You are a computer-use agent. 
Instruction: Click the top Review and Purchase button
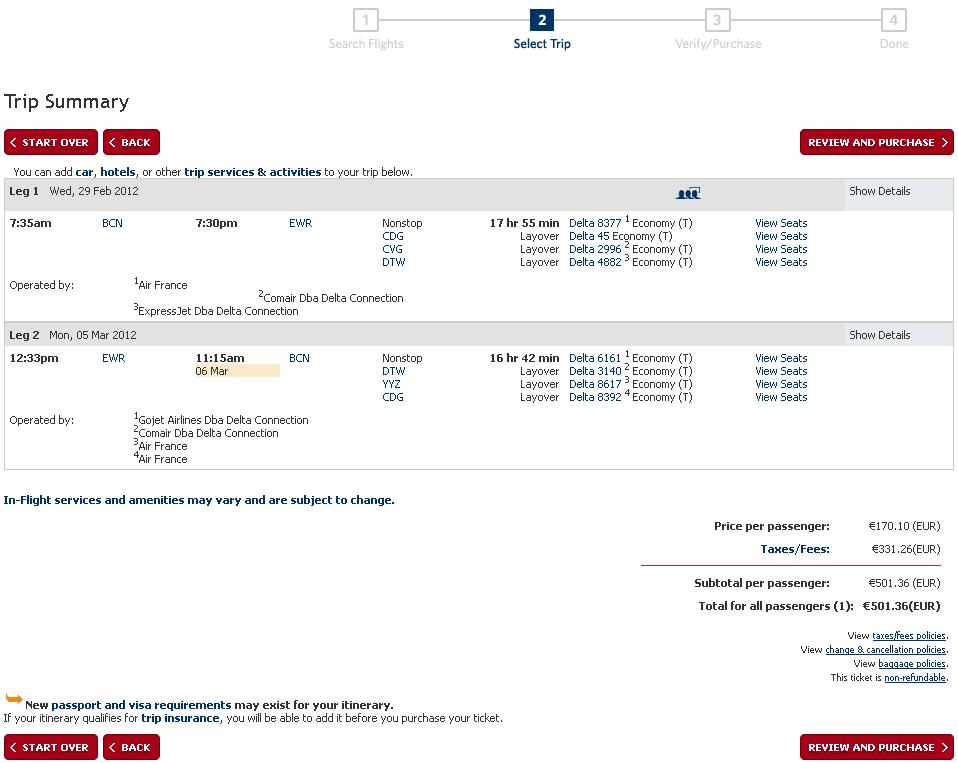click(877, 142)
